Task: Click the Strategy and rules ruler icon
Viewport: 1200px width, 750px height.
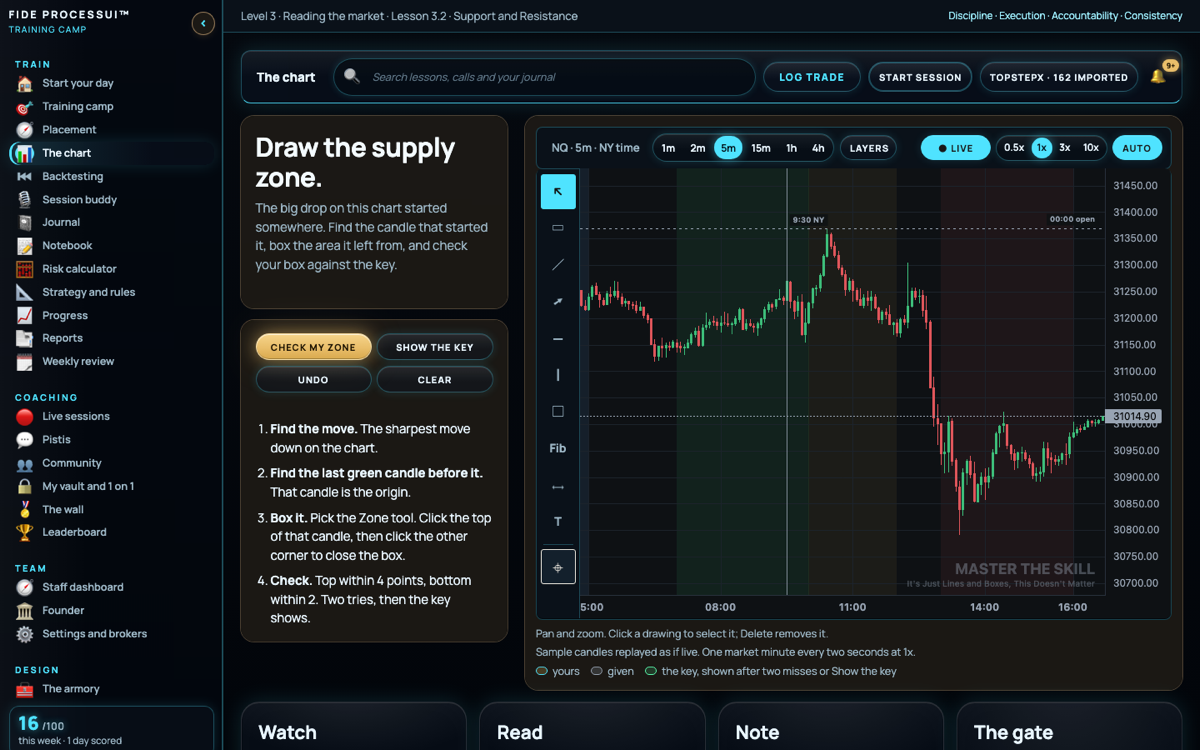Action: 25,292
